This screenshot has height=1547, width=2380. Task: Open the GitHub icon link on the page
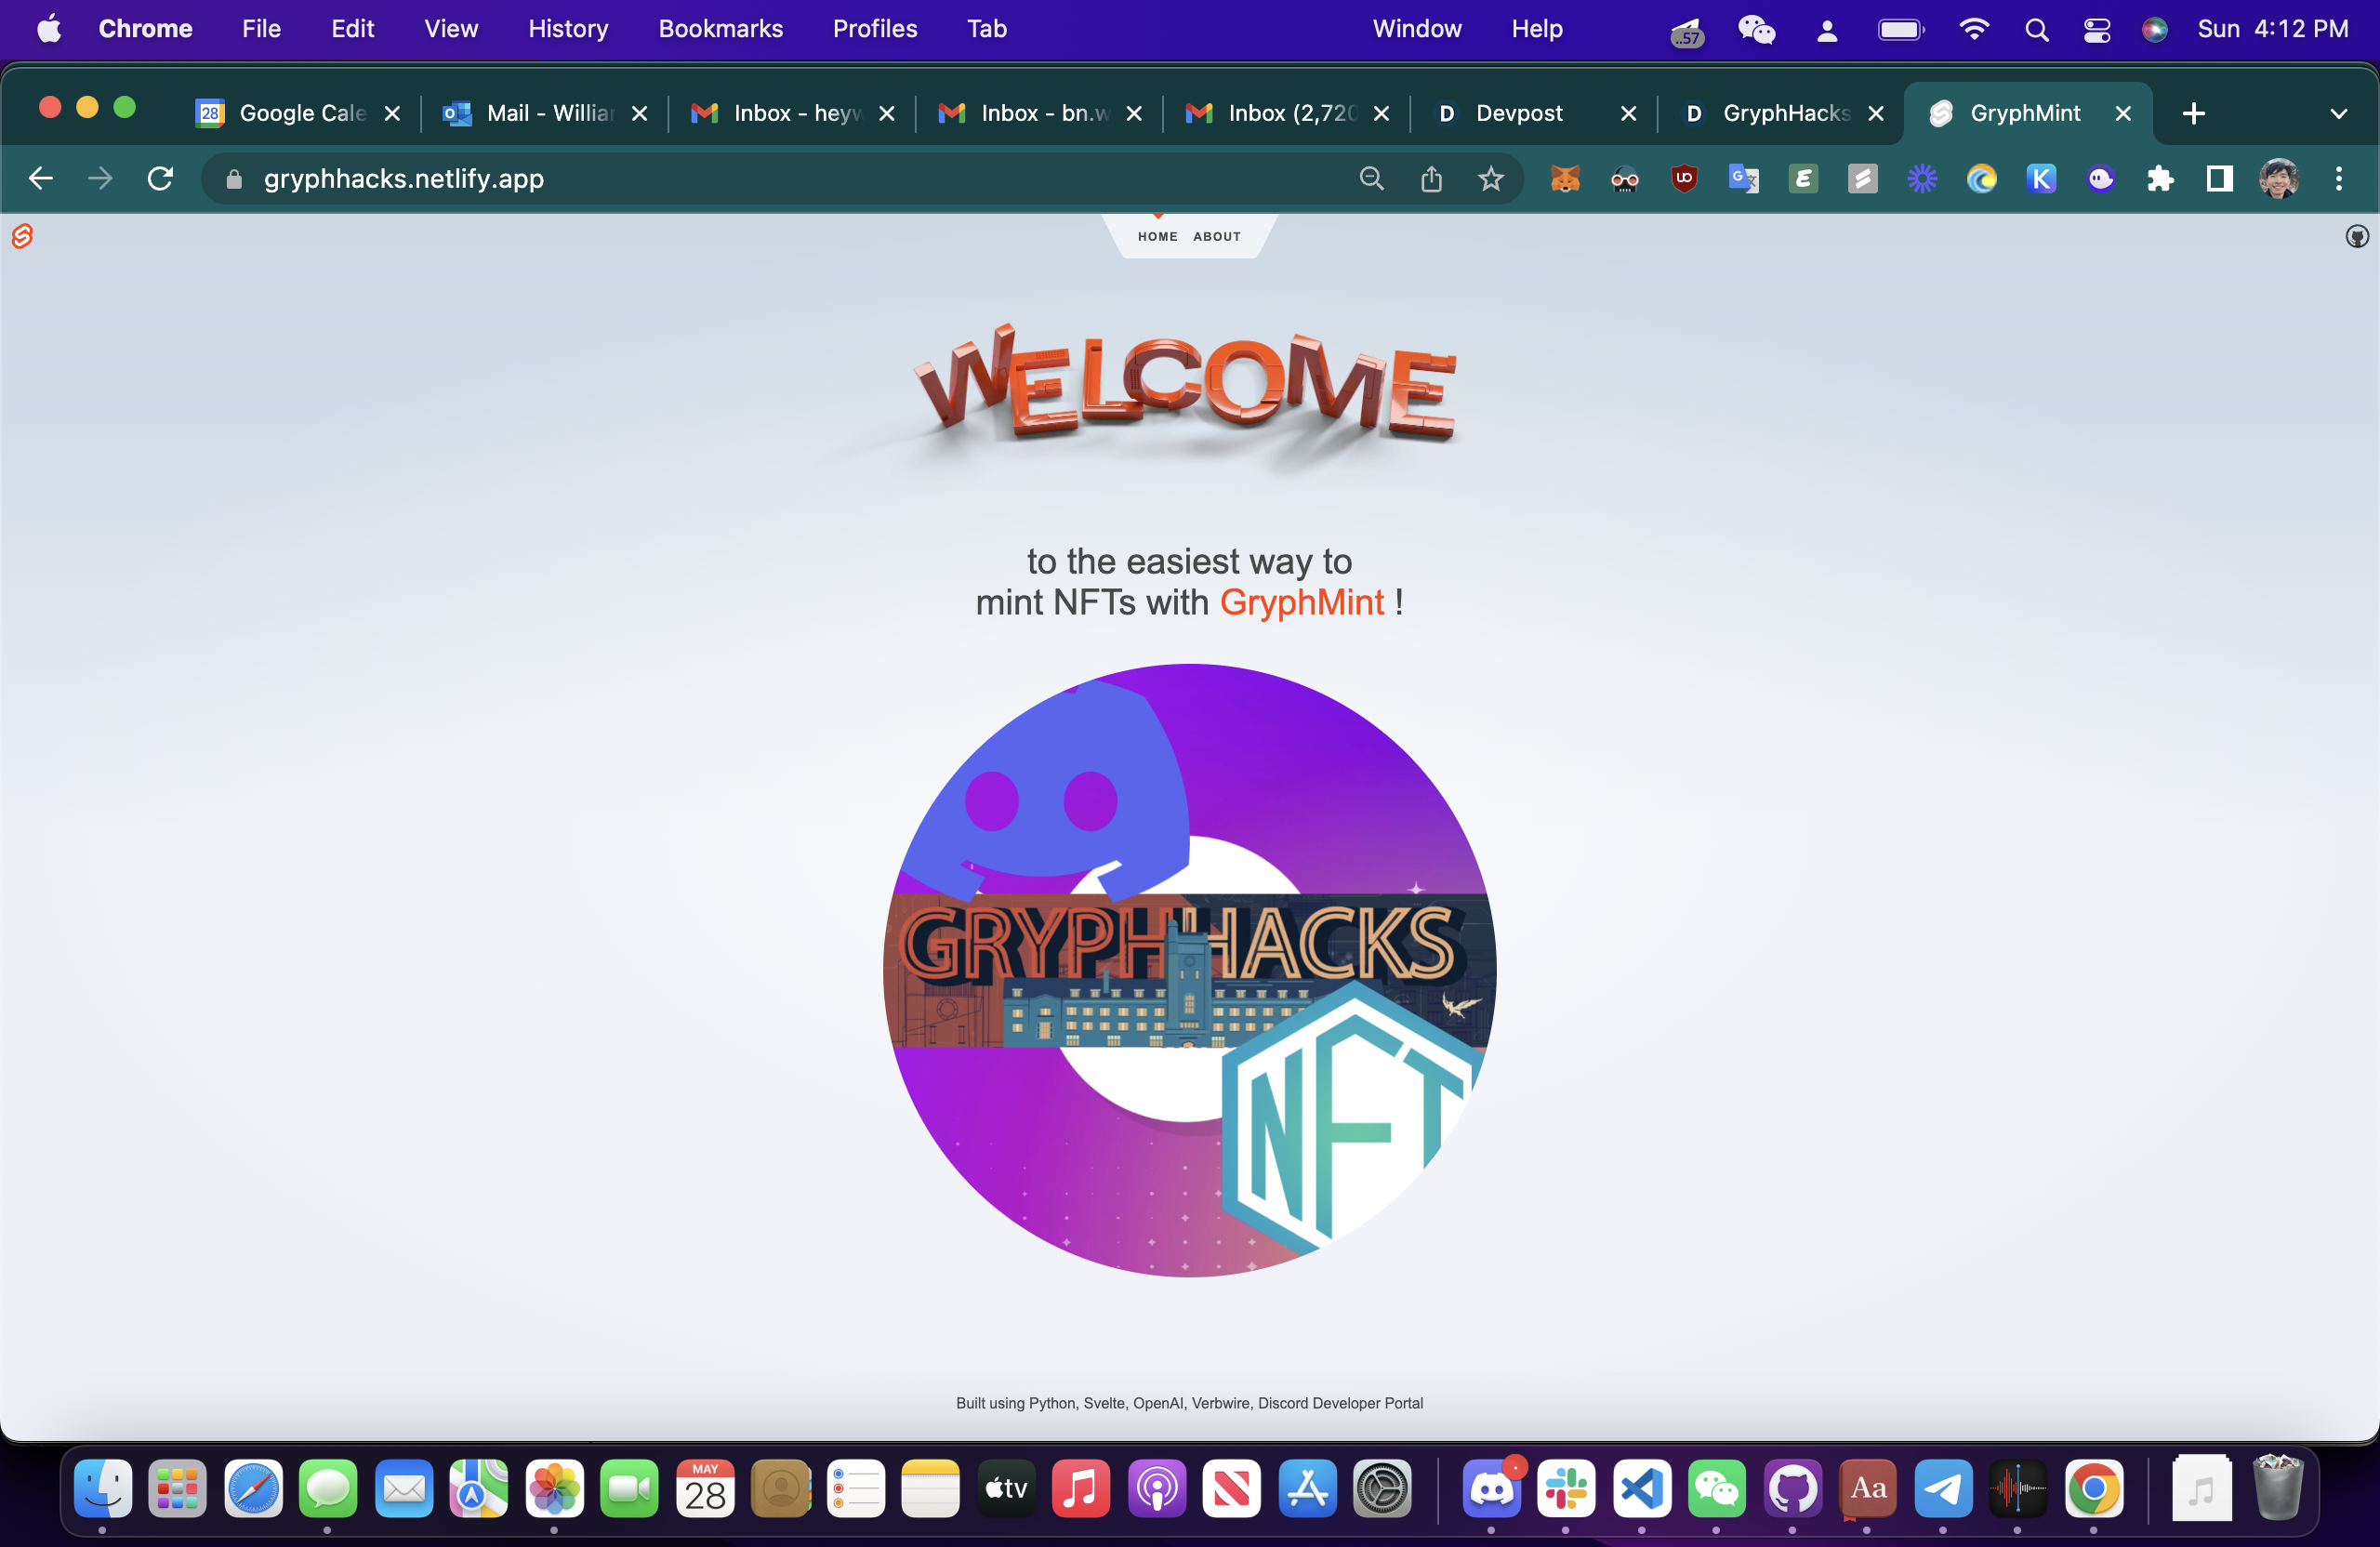tap(2356, 236)
